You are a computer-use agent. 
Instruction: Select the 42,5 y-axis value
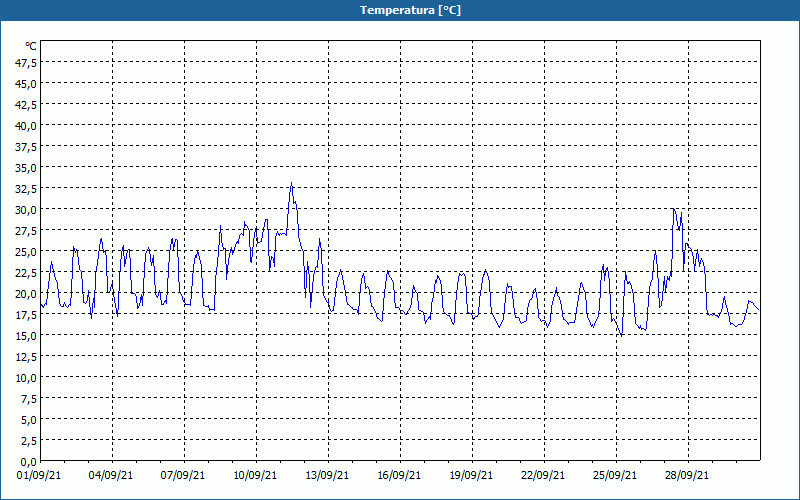(x=27, y=105)
